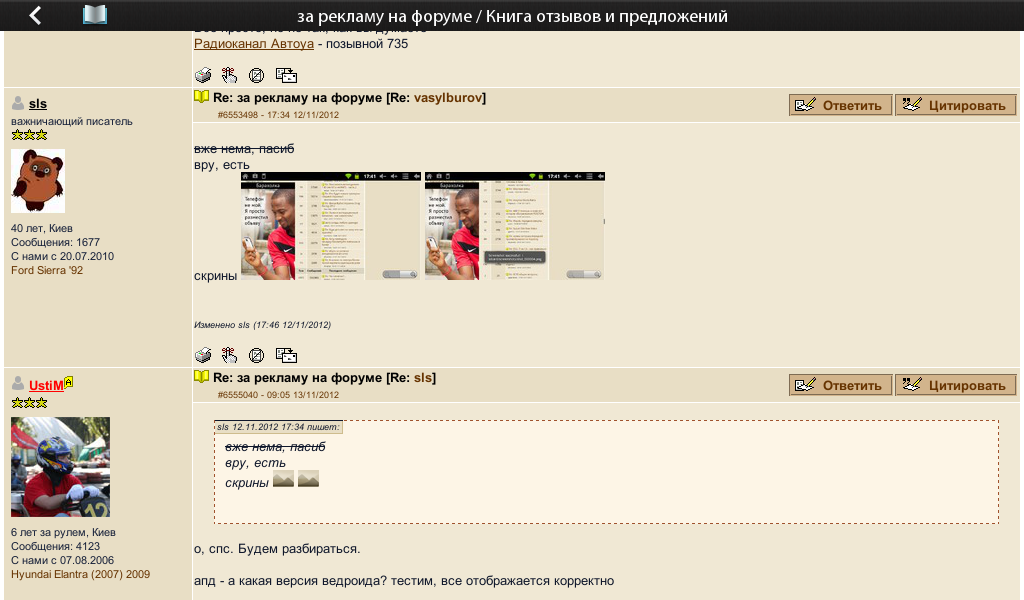Viewport: 1024px width, 600px height.
Task: Open the Радиоканал Автоуа link
Action: pyautogui.click(x=253, y=44)
